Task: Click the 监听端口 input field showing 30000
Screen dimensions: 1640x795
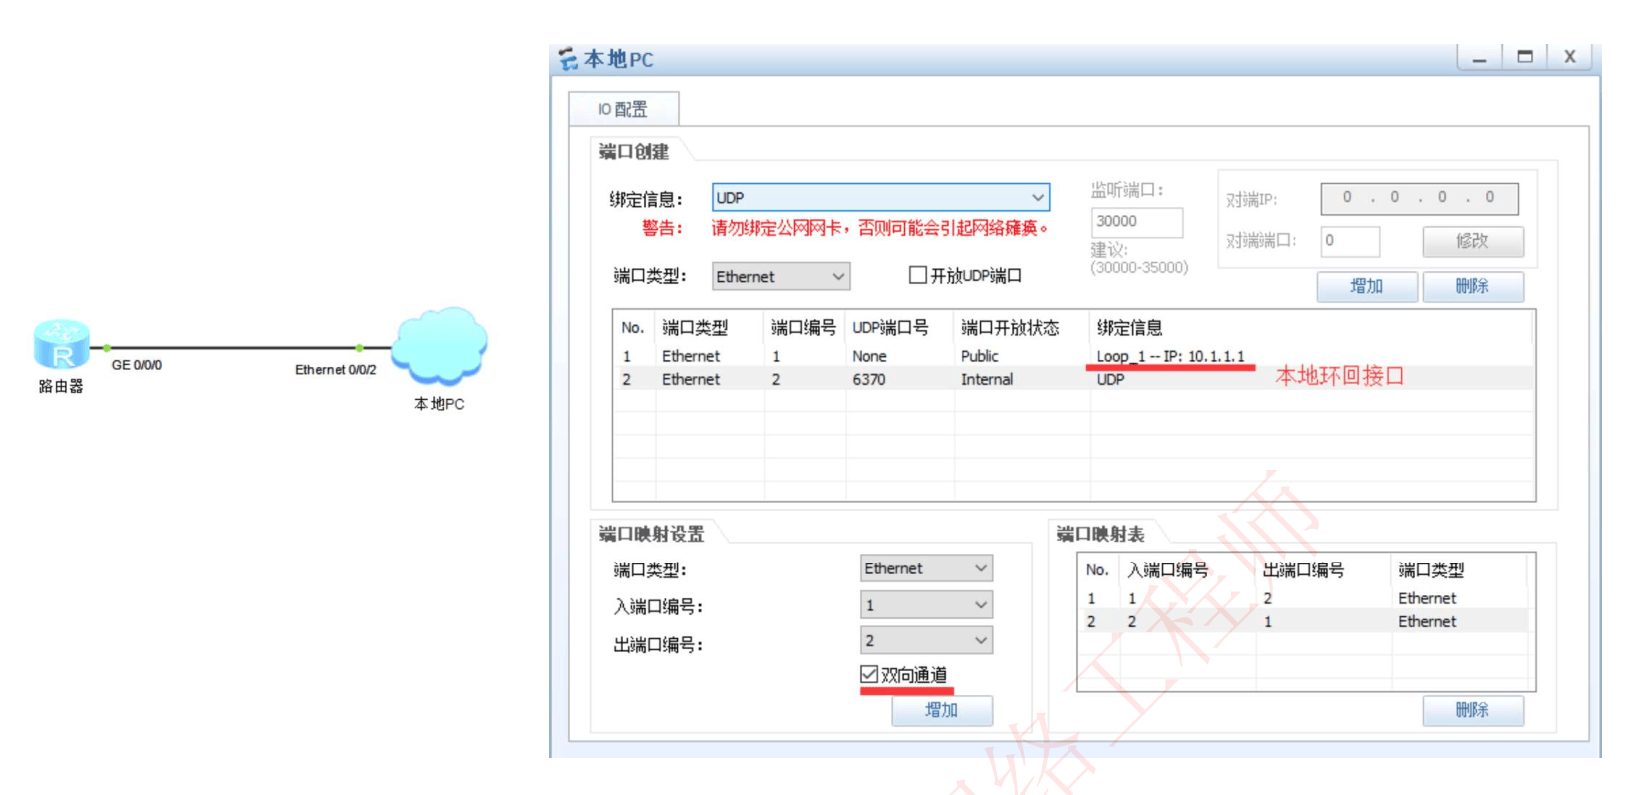Action: click(x=1137, y=222)
